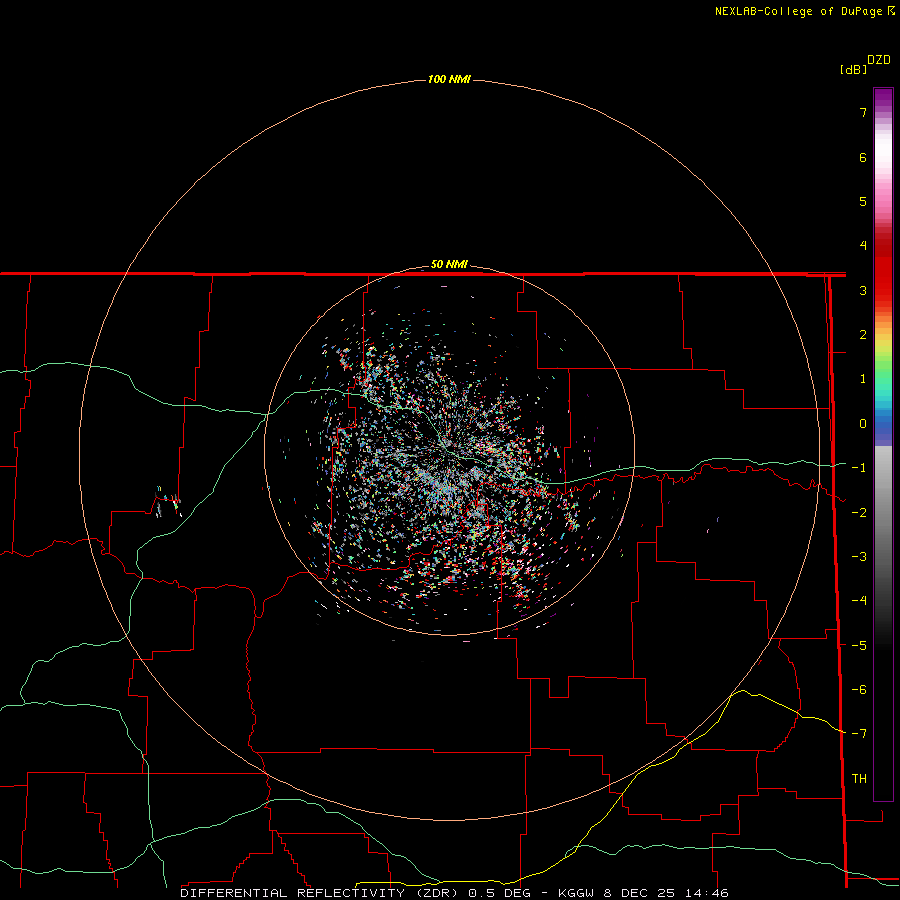900x900 pixels.
Task: Click the -1 value on the color scale
Action: pos(859,468)
